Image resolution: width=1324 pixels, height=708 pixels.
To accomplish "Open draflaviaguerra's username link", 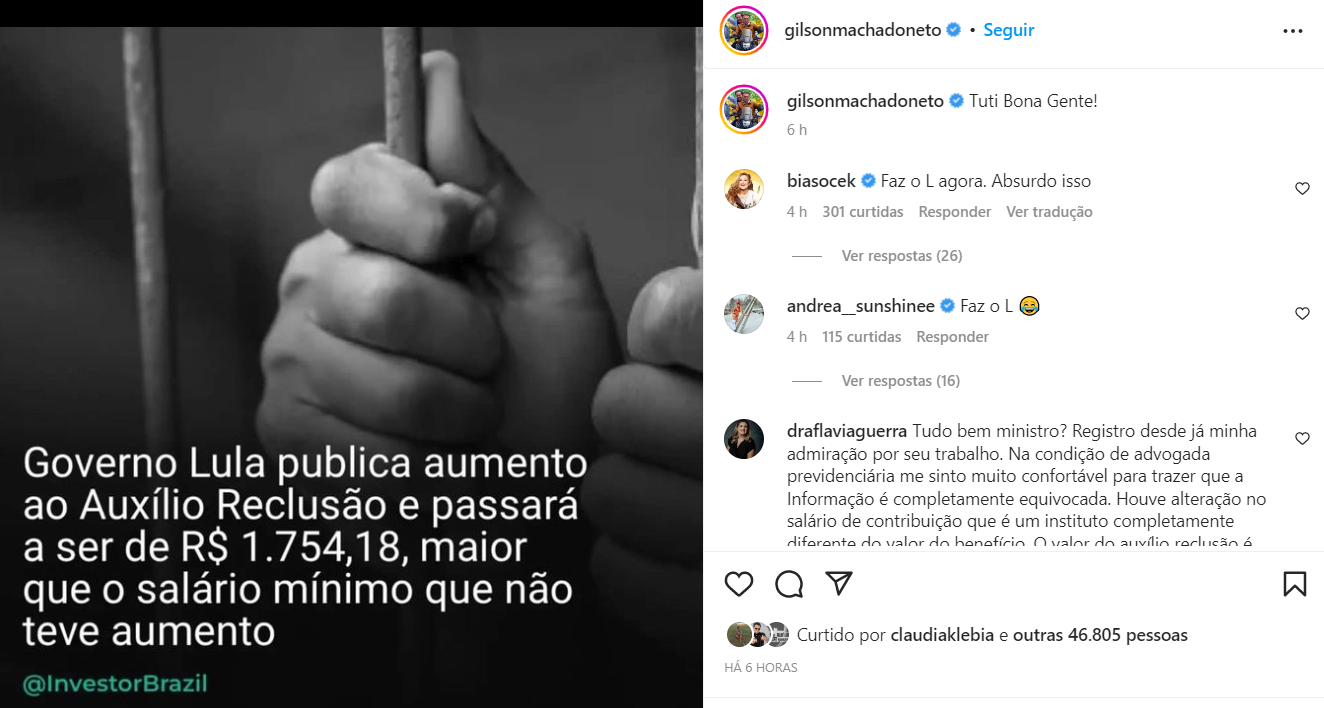I will [847, 431].
